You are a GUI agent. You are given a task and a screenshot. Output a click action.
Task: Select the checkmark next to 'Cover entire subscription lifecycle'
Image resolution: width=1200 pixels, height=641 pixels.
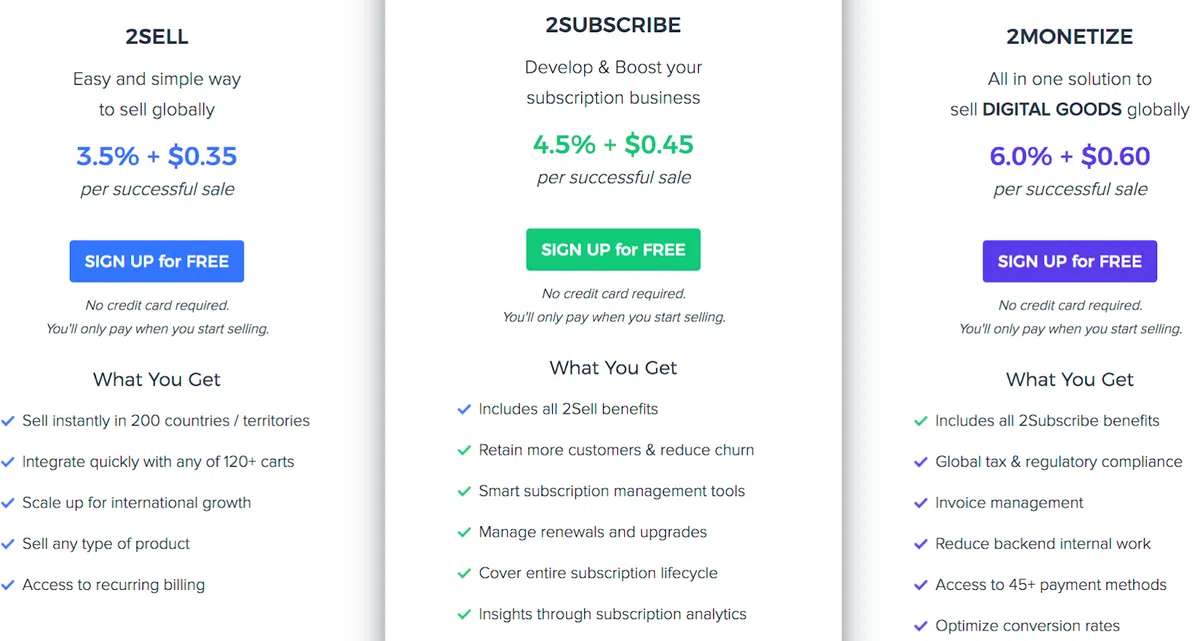tap(464, 572)
